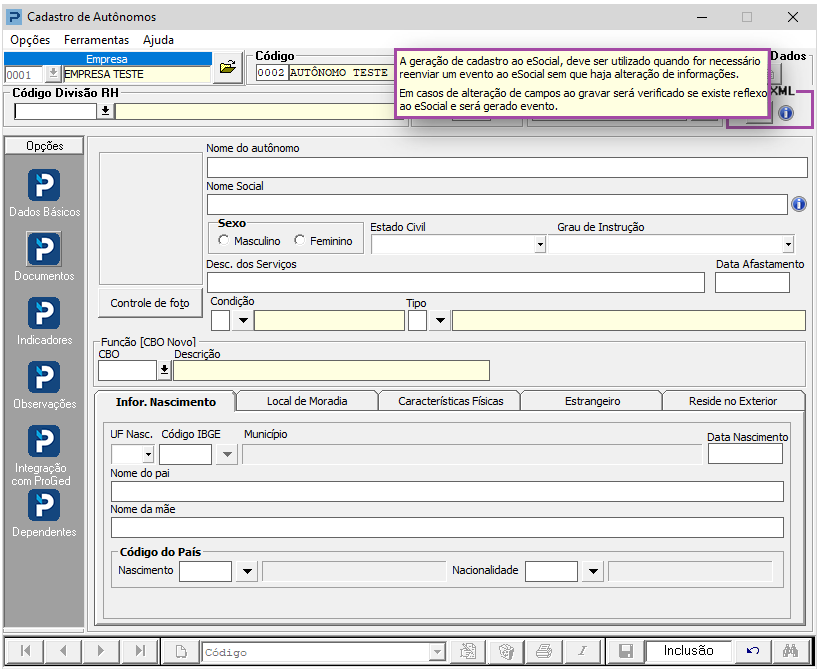Click the EMPRESA TESTE name field

point(137,74)
